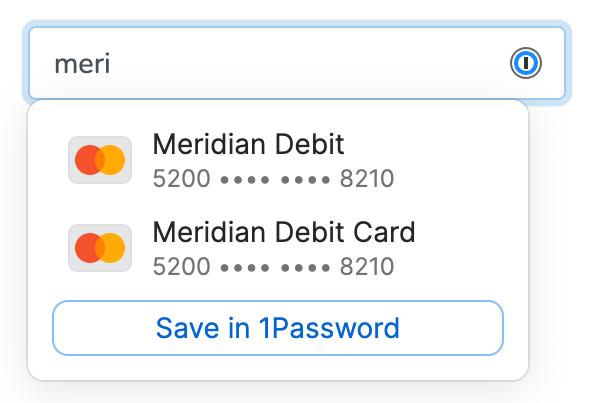The width and height of the screenshot is (596, 403).
Task: Click the Mastercard logo beside Meridian Debit
Action: click(100, 160)
